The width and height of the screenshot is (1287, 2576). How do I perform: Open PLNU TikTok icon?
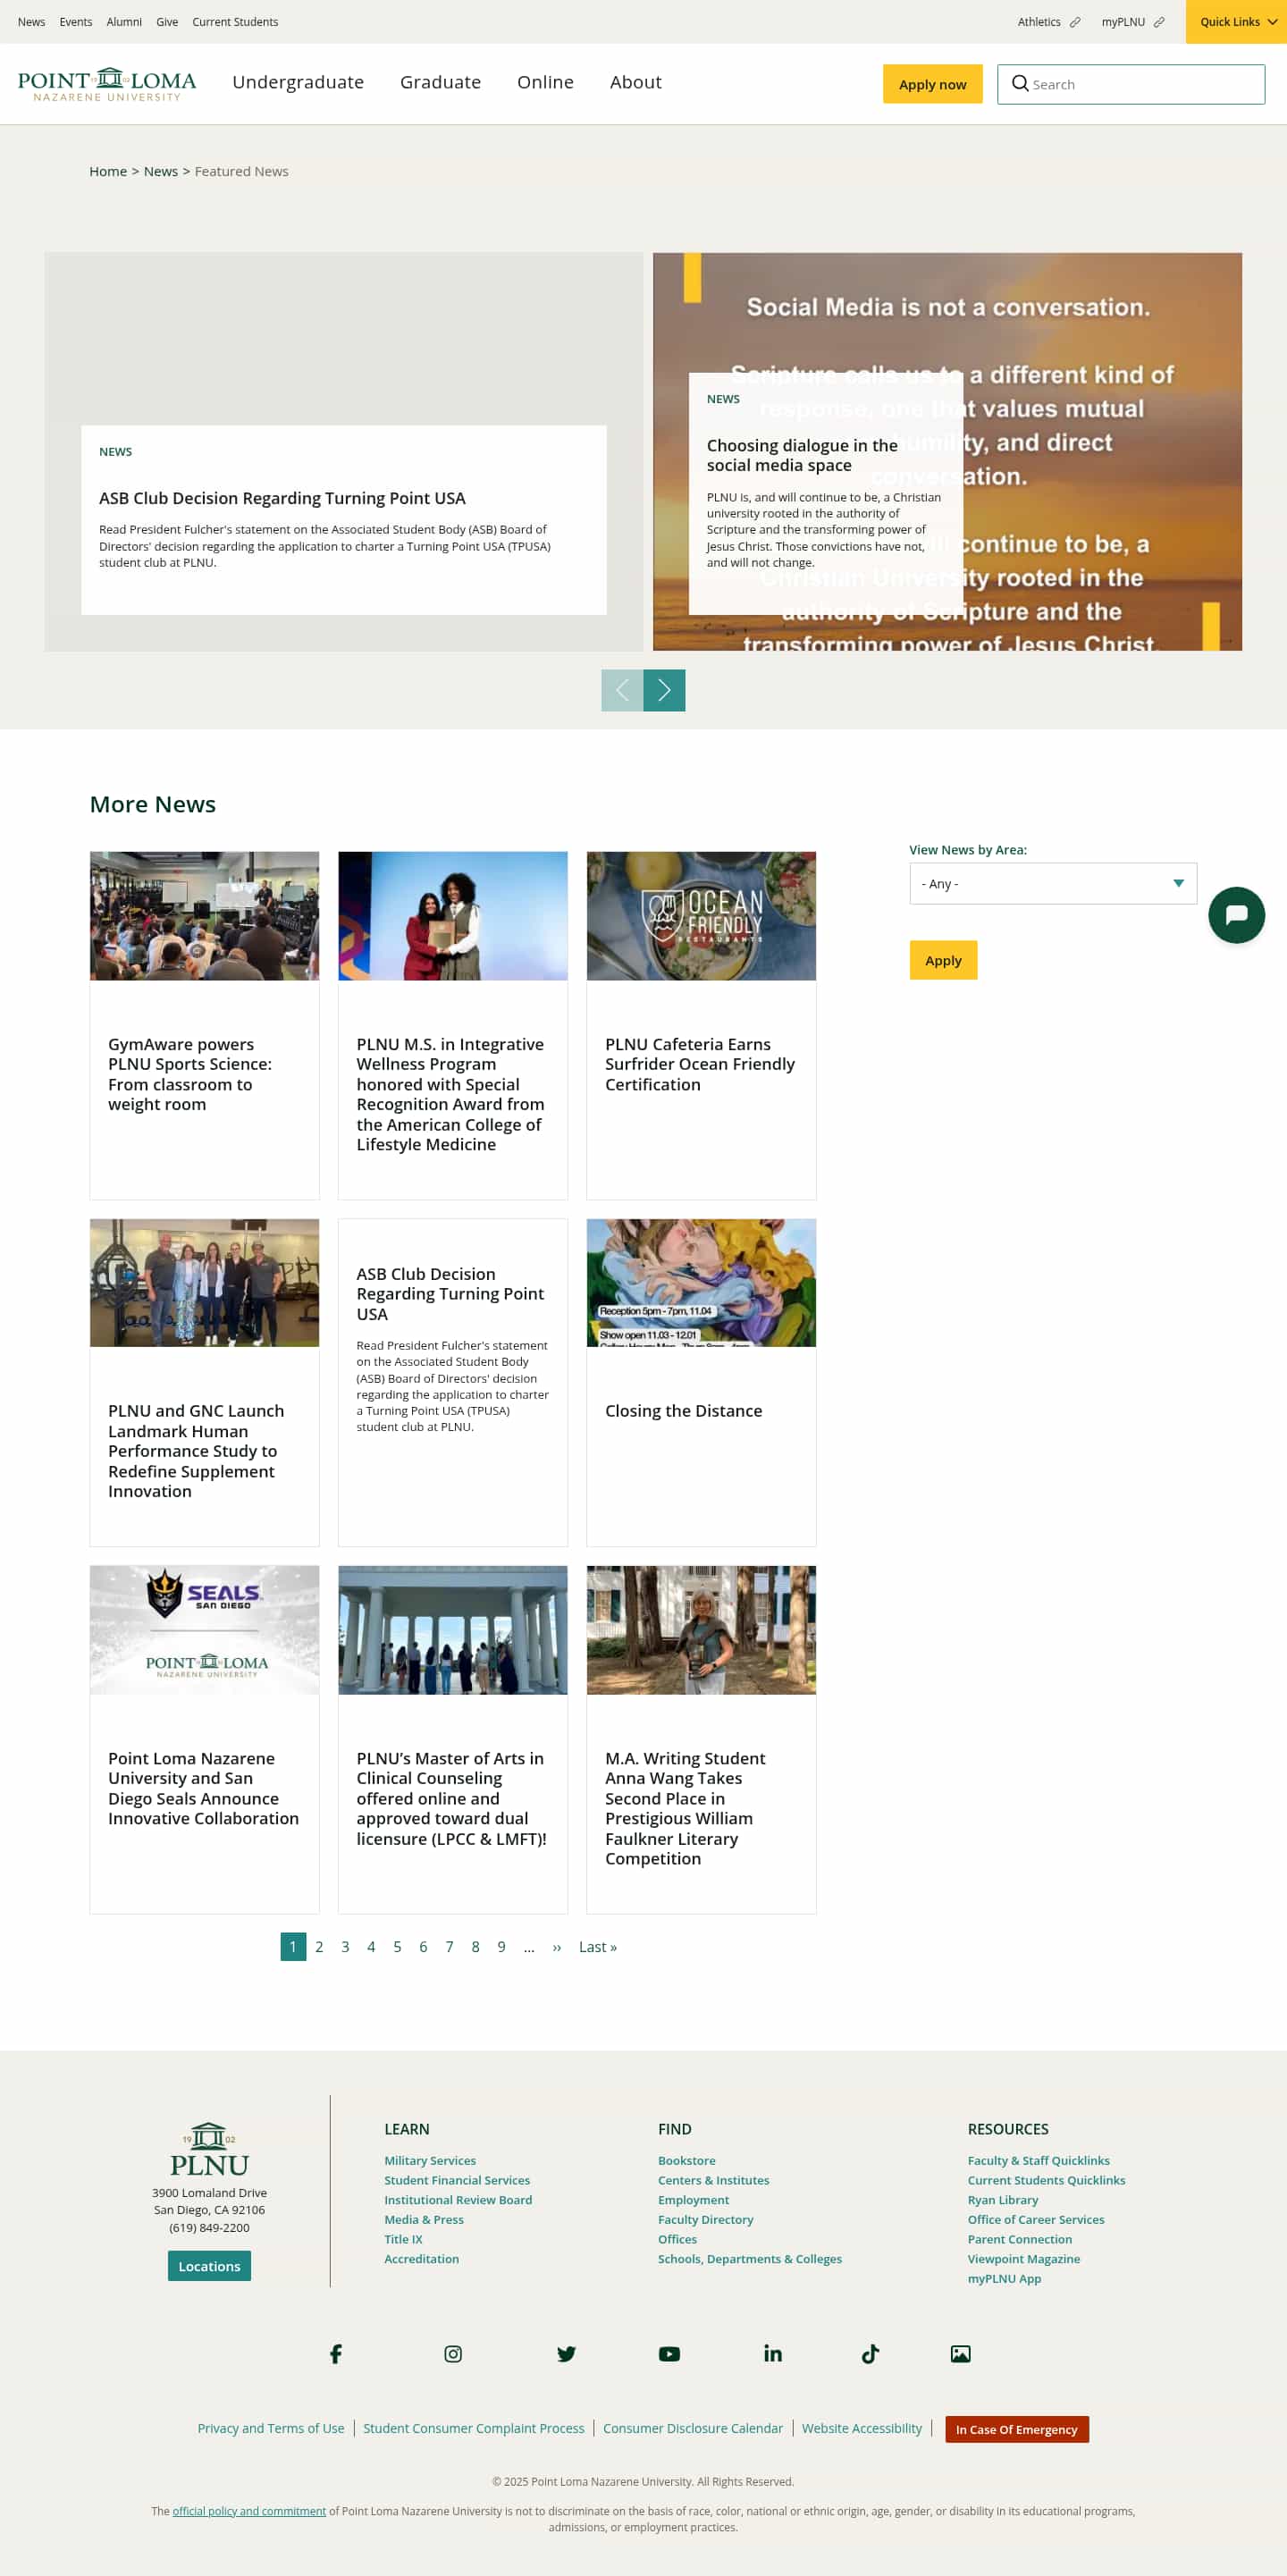coord(870,2354)
